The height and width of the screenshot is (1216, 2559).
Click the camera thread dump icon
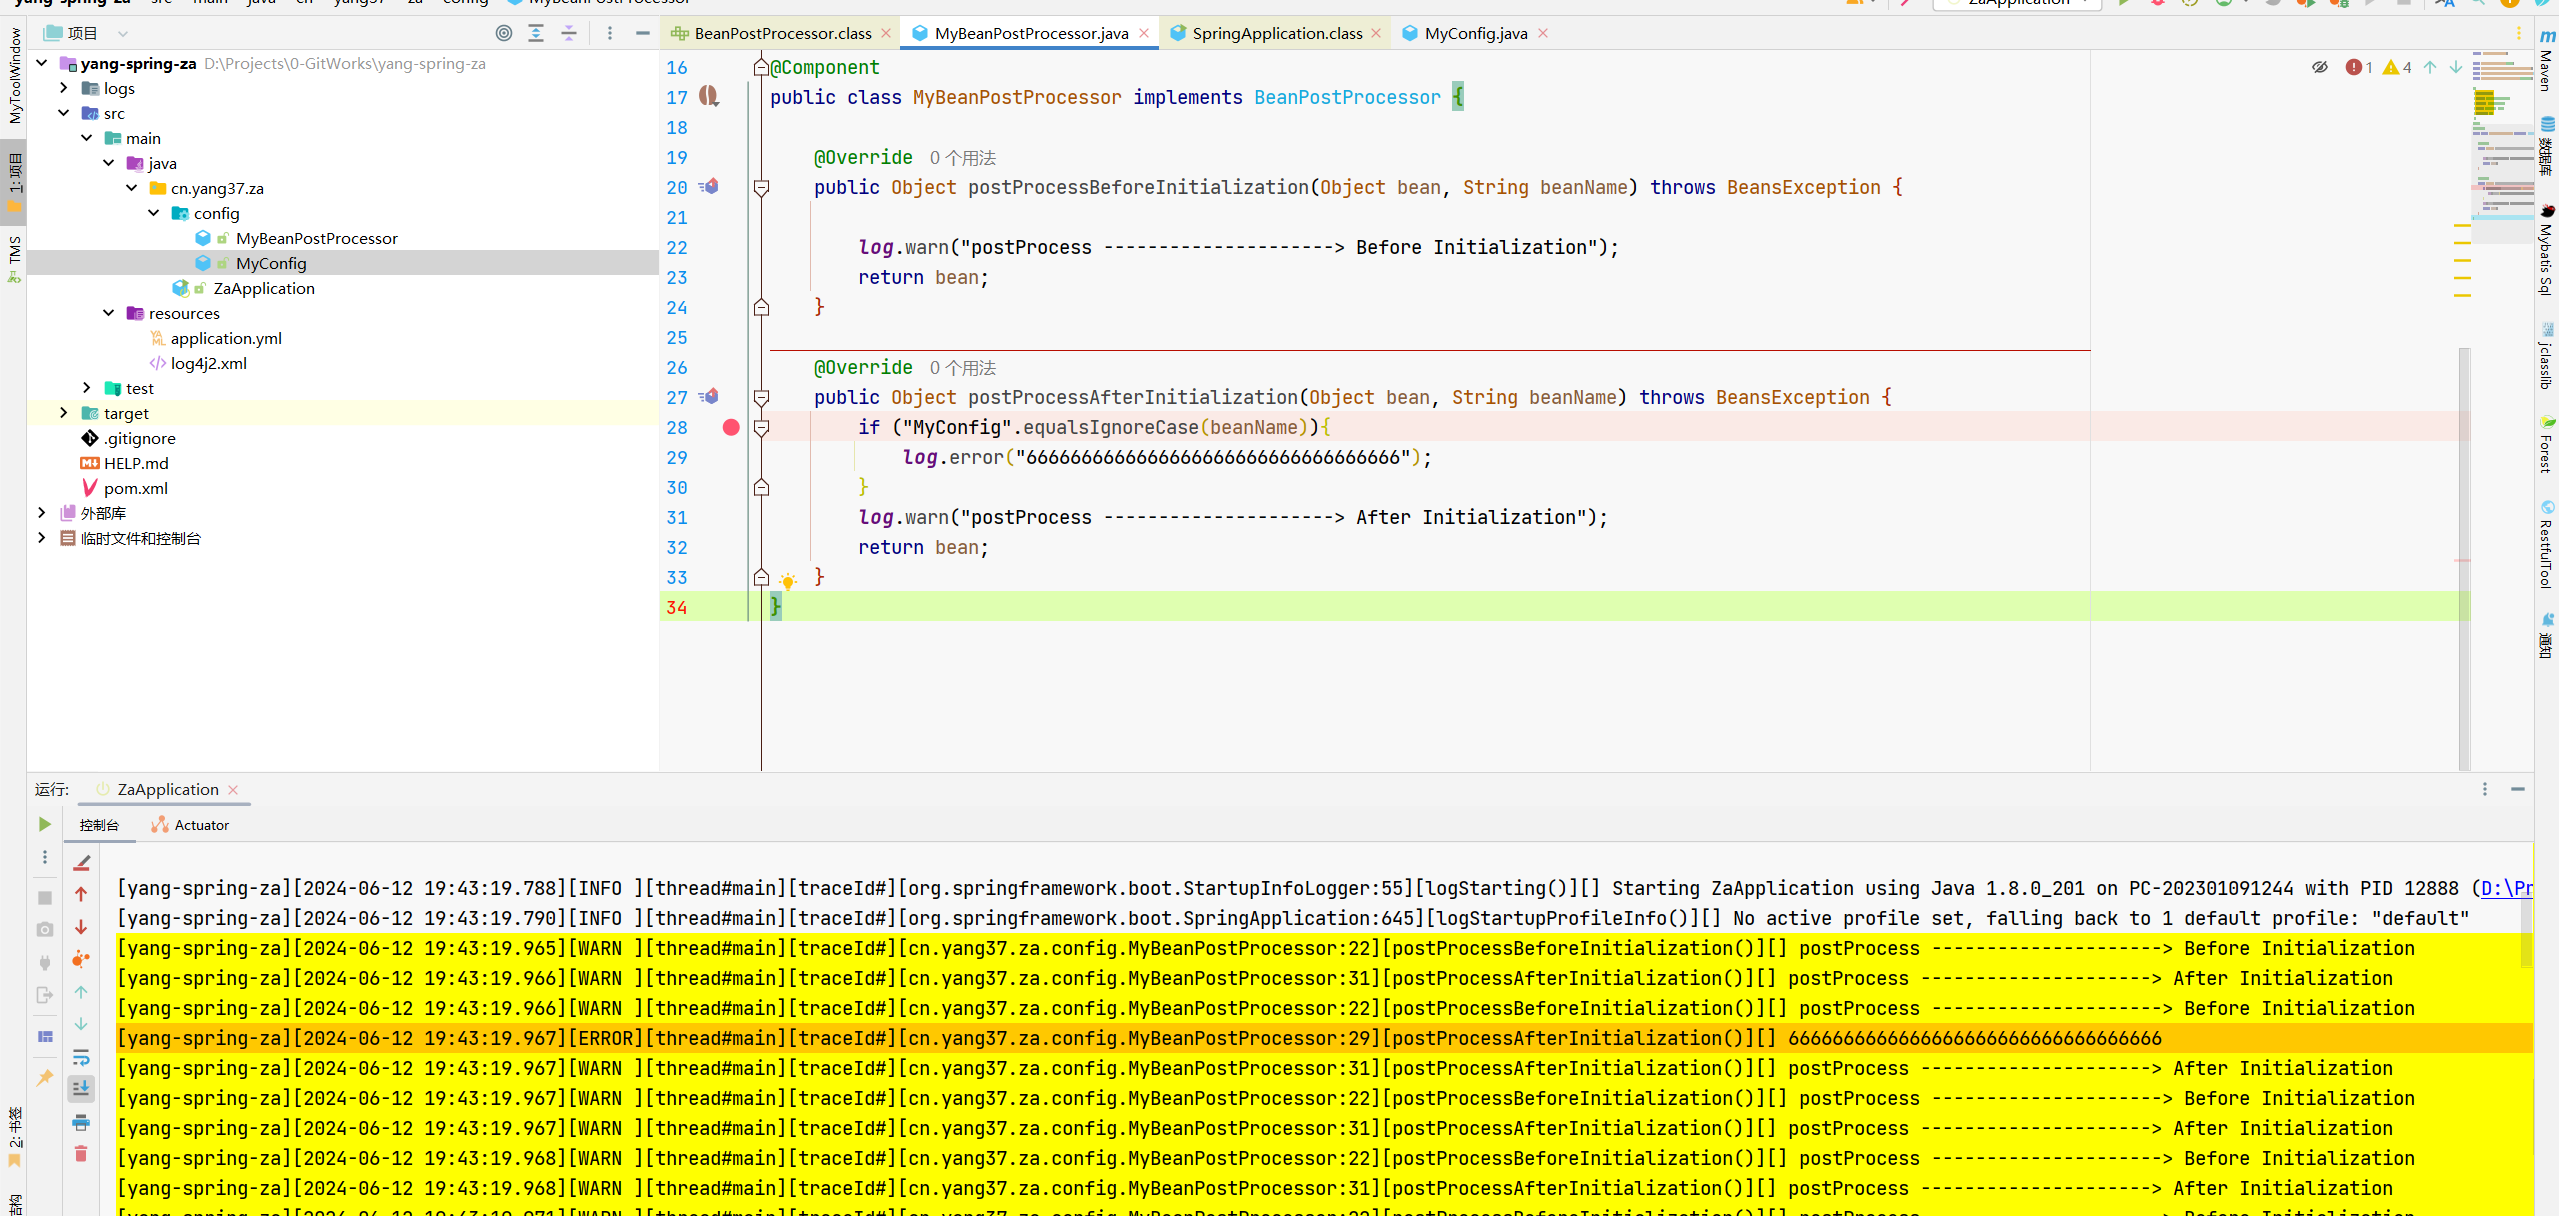45,929
